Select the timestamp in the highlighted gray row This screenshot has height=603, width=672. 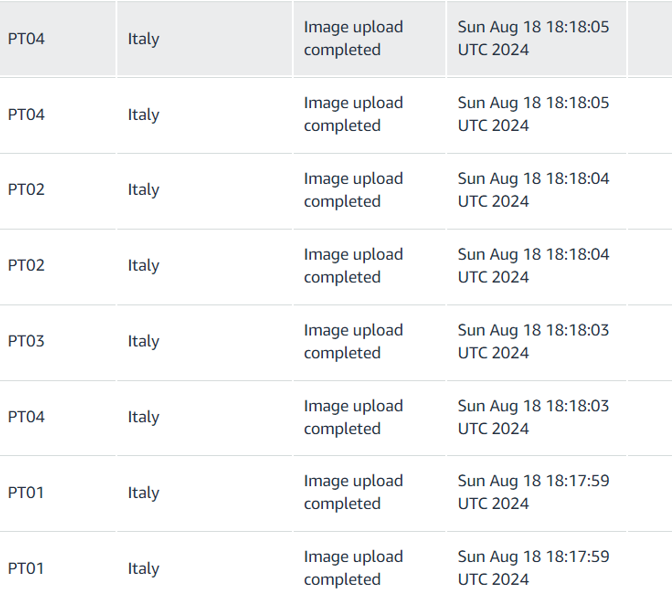[x=533, y=38]
